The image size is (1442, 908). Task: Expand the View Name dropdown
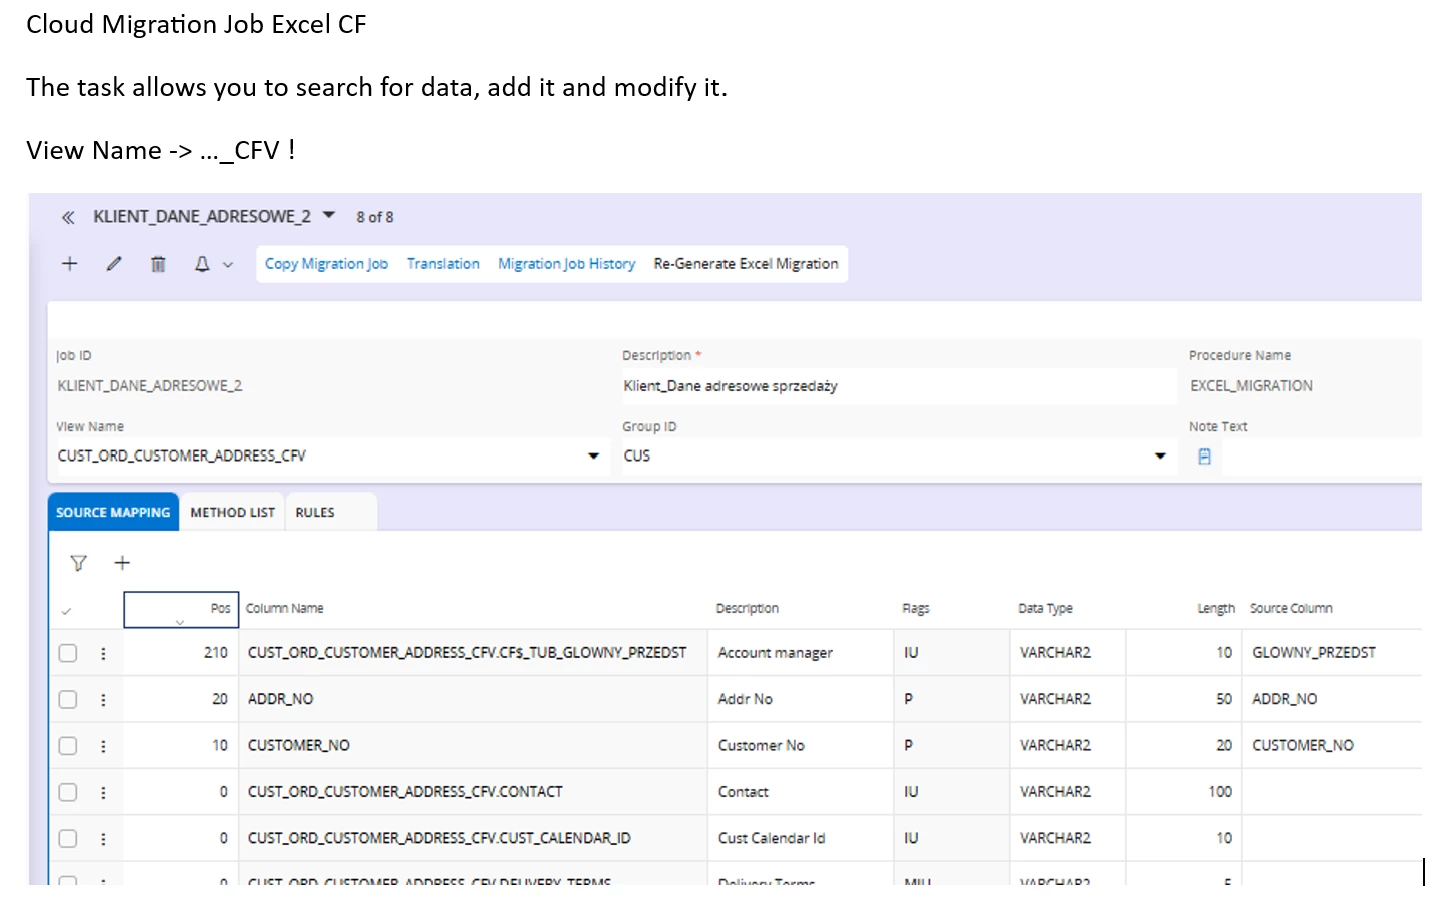[x=593, y=456]
